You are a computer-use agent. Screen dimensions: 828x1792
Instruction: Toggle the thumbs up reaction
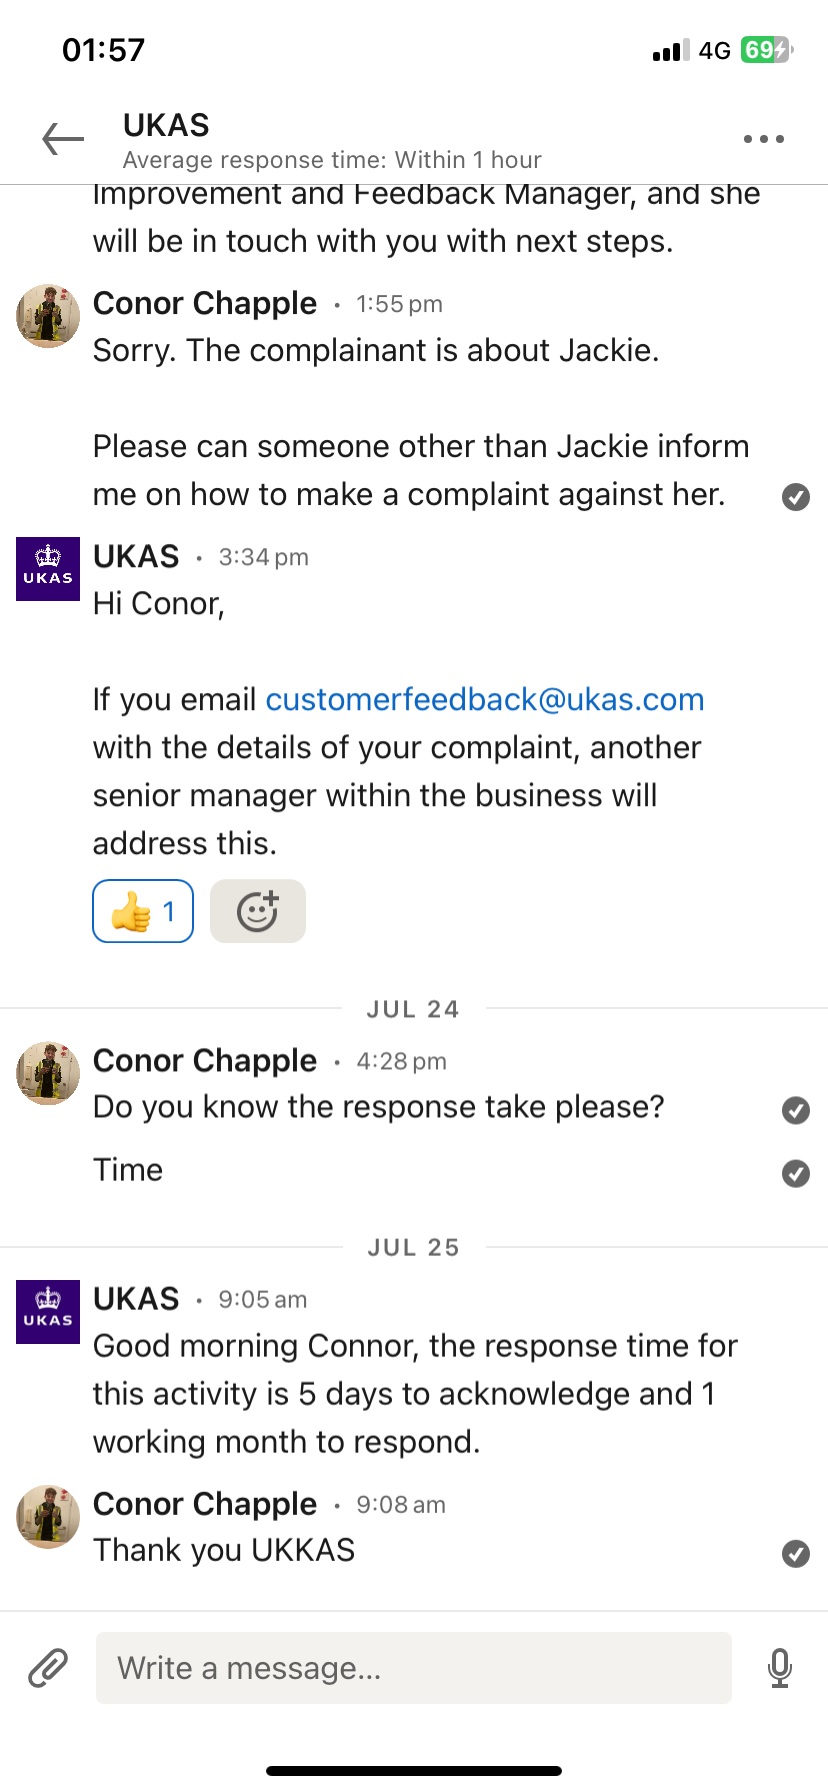tap(143, 911)
